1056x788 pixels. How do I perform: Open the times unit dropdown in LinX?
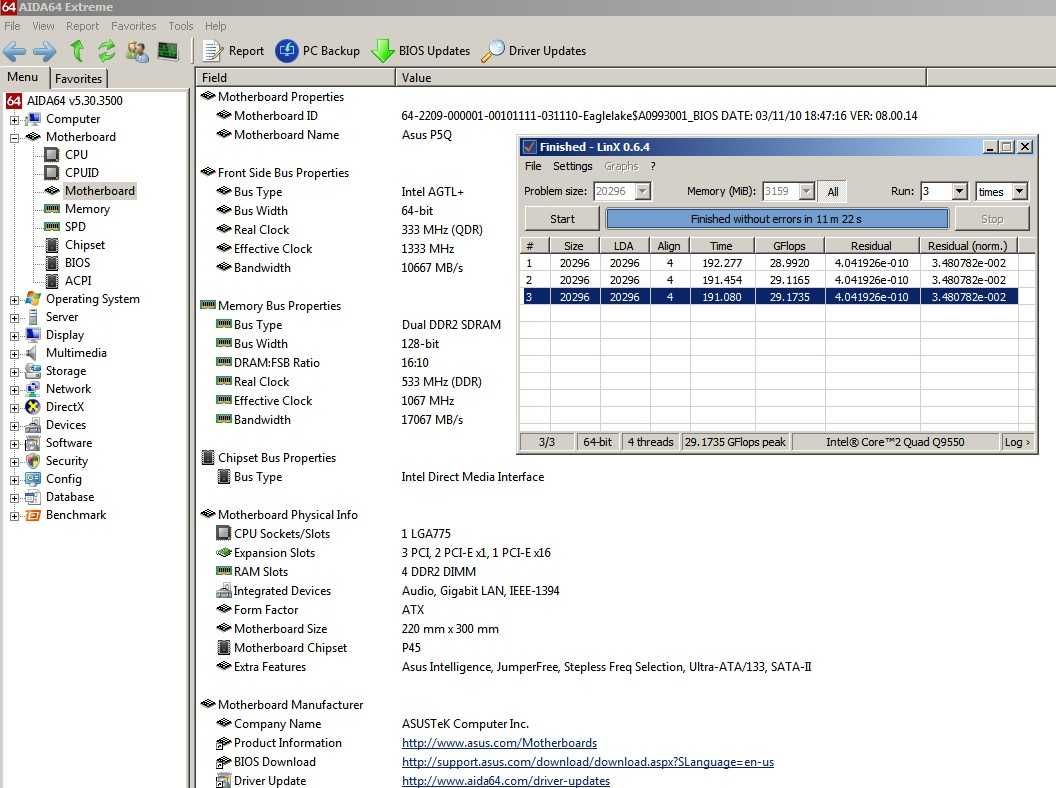click(x=1019, y=192)
